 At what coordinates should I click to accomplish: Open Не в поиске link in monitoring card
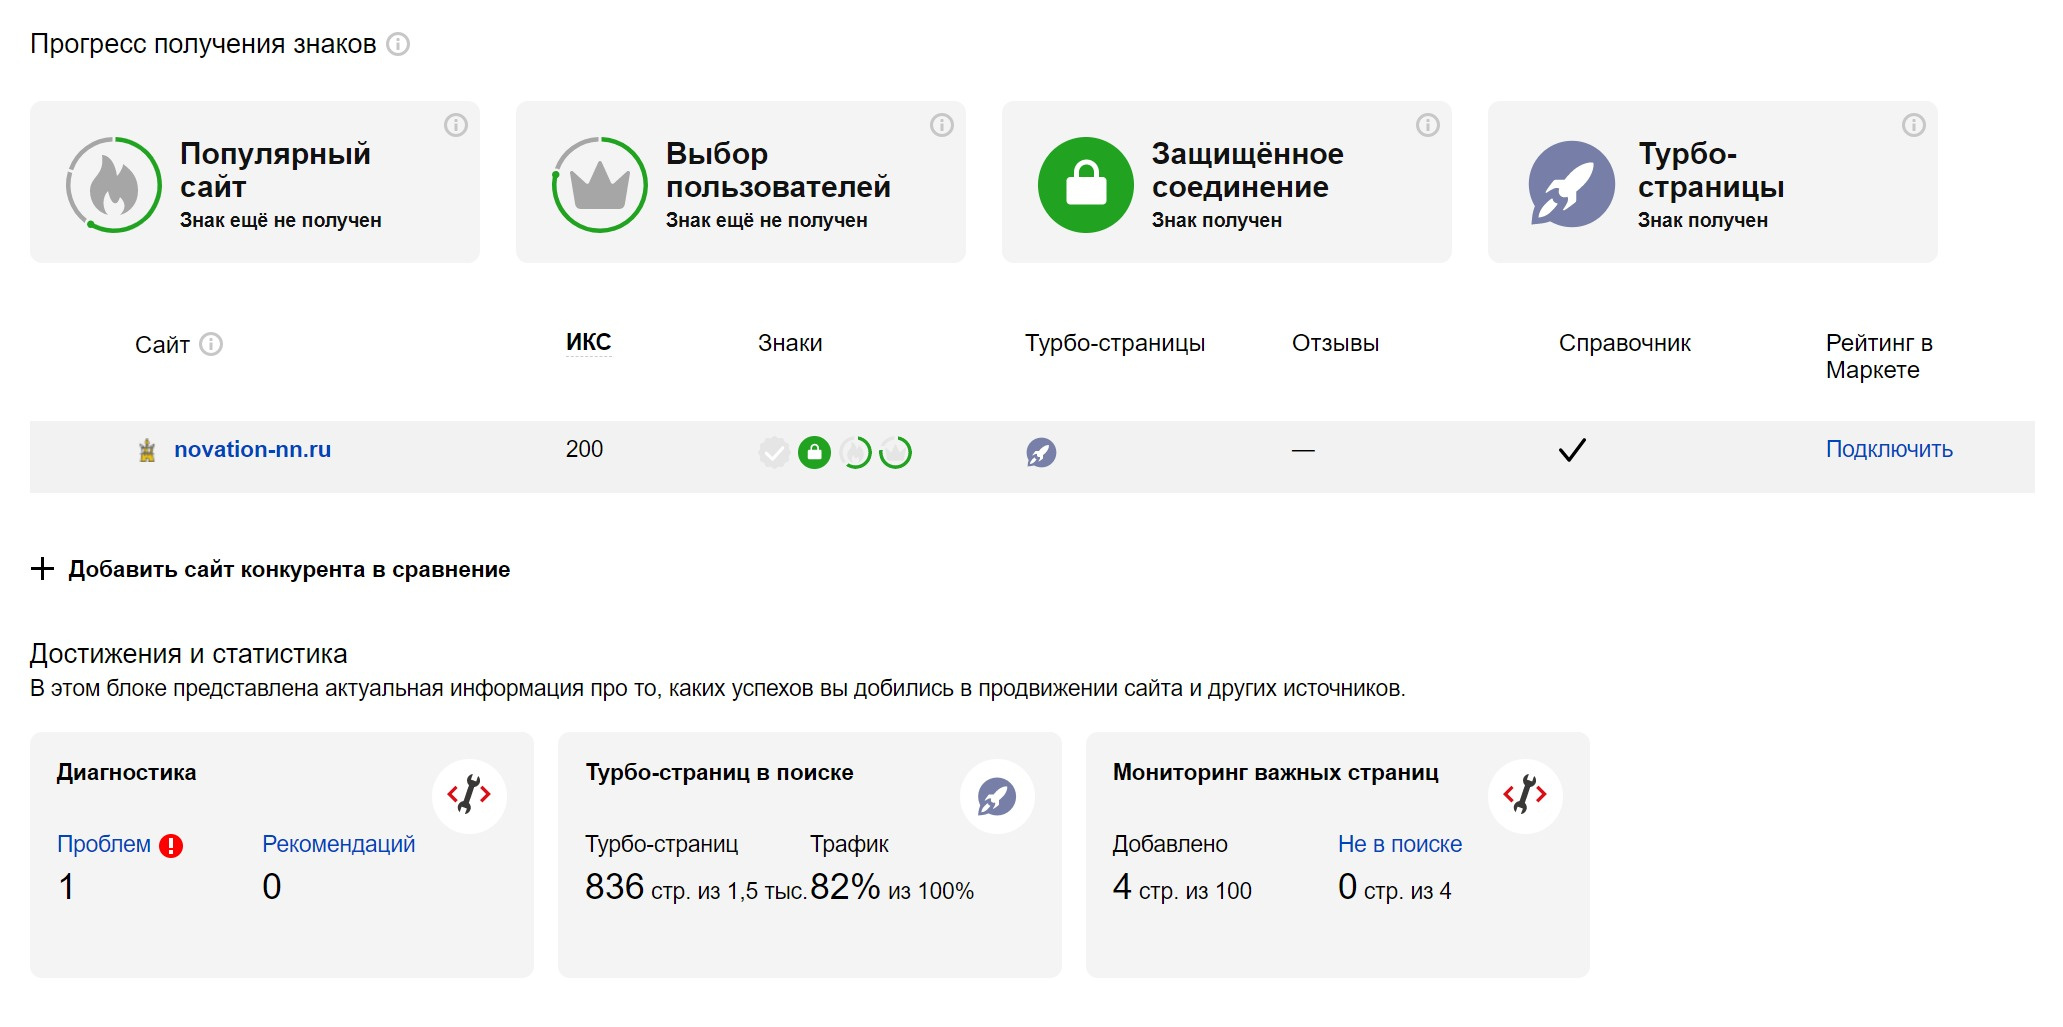pyautogui.click(x=1399, y=844)
